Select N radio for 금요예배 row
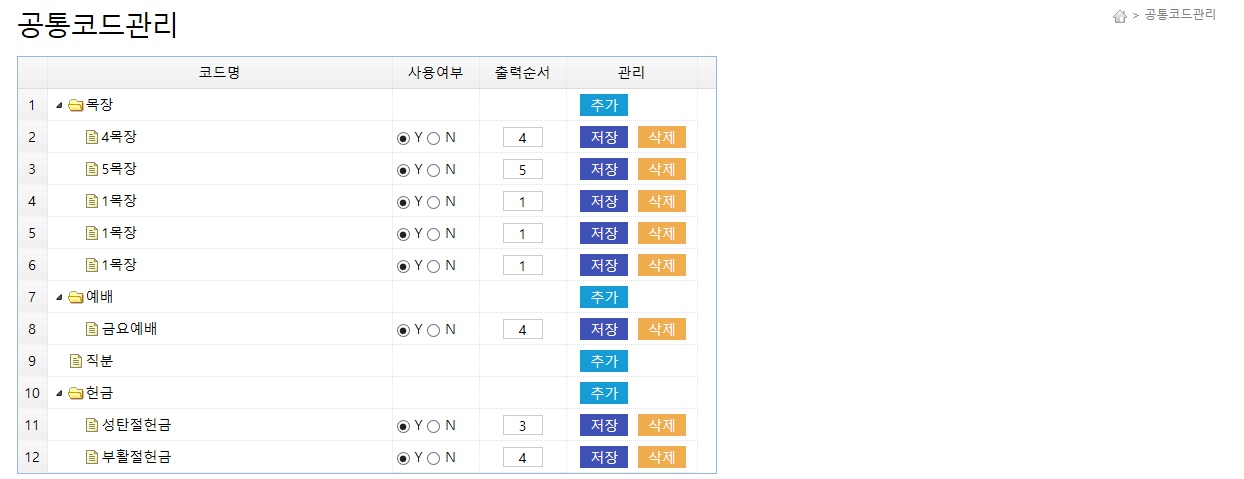The image size is (1244, 479). [x=433, y=331]
